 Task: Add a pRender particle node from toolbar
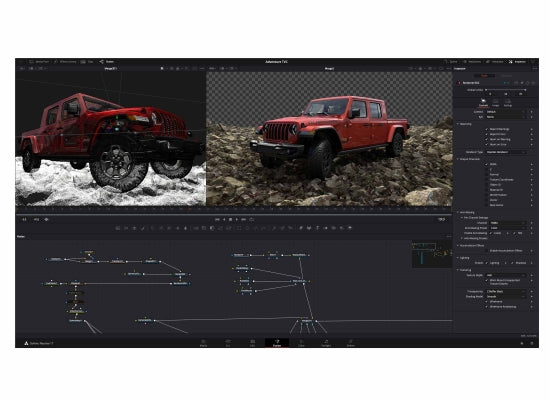click(290, 228)
